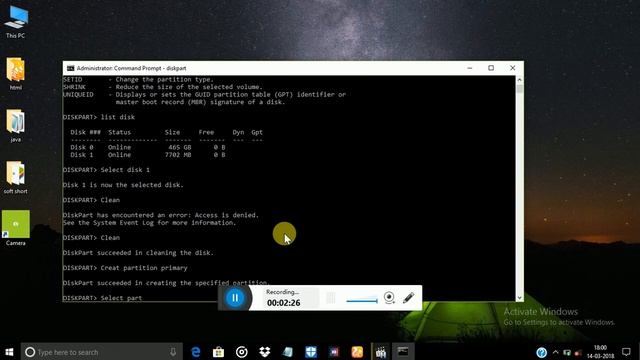This screenshot has height=360, width=640.
Task: Click the 'DISKPART> Select disk 1' line
Action: (x=107, y=170)
